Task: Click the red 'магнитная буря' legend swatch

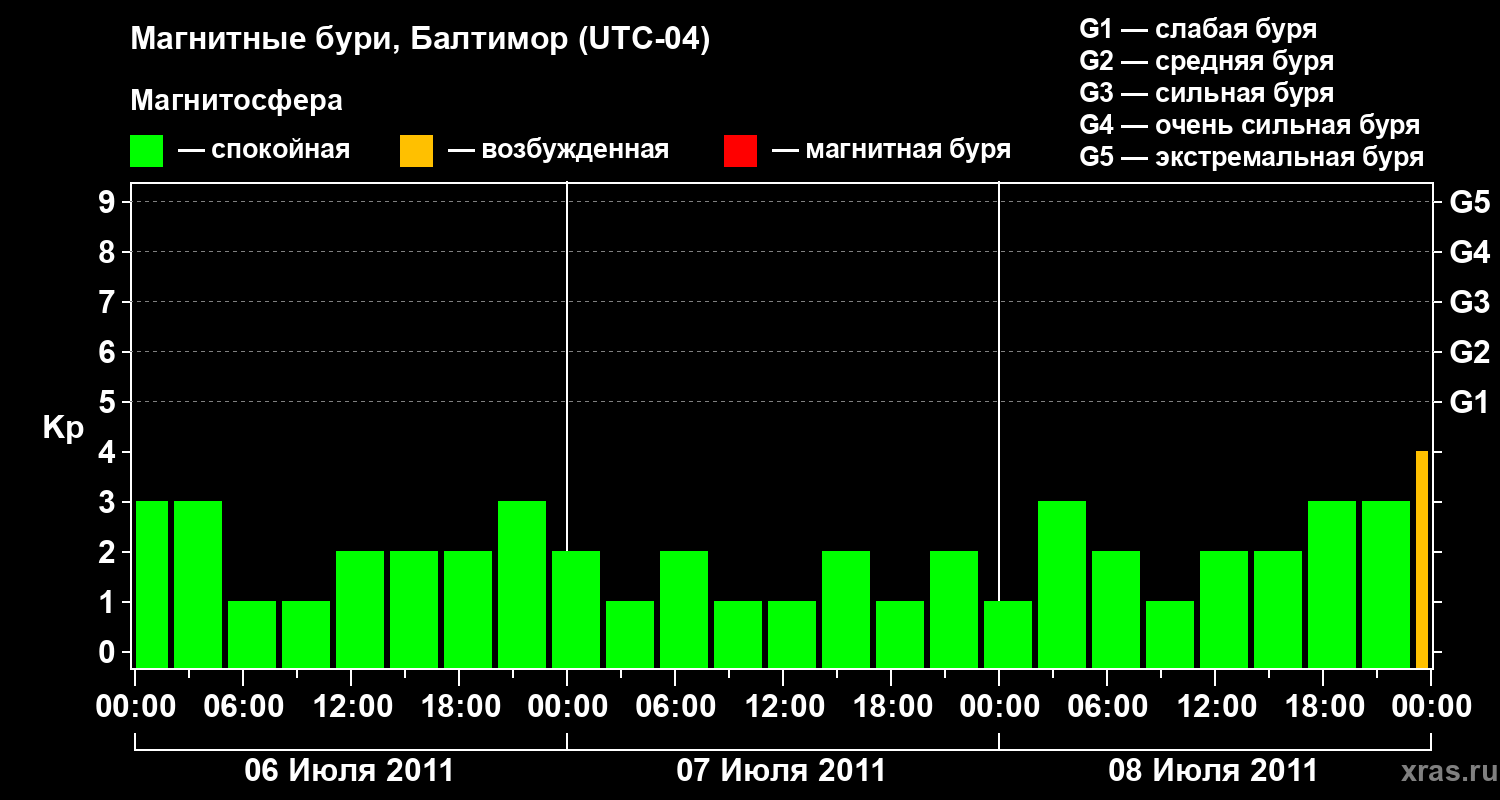Action: coord(740,151)
